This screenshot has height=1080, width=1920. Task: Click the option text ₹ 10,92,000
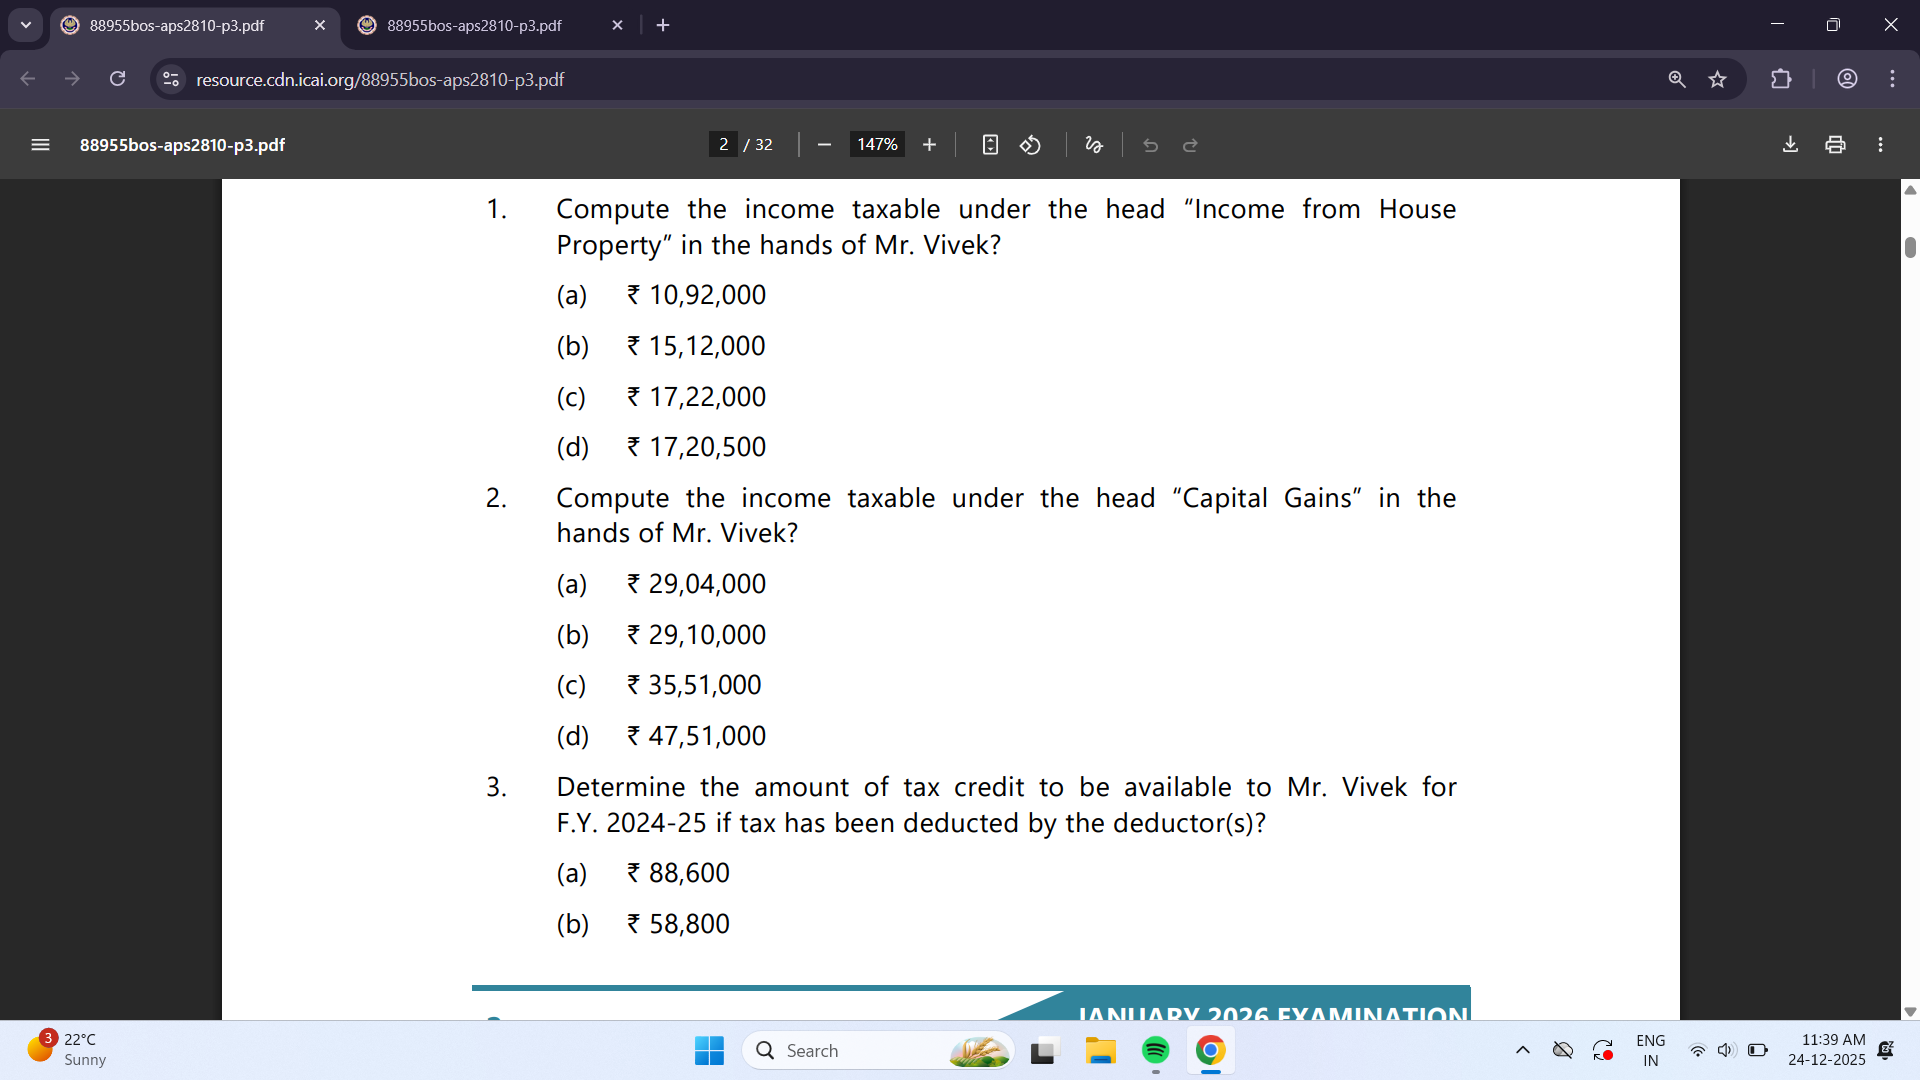(696, 295)
